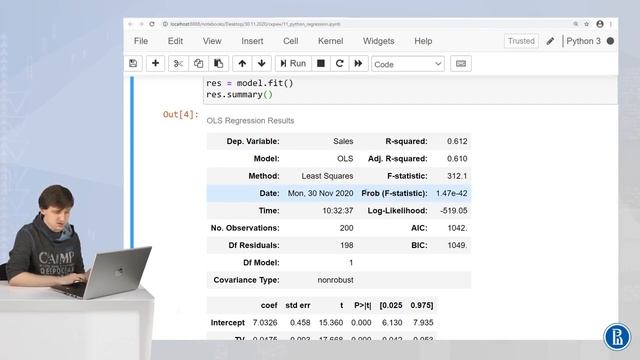Click the Intercept t value 15.360
Viewport: 640px width, 360px height.
pyautogui.click(x=331, y=323)
